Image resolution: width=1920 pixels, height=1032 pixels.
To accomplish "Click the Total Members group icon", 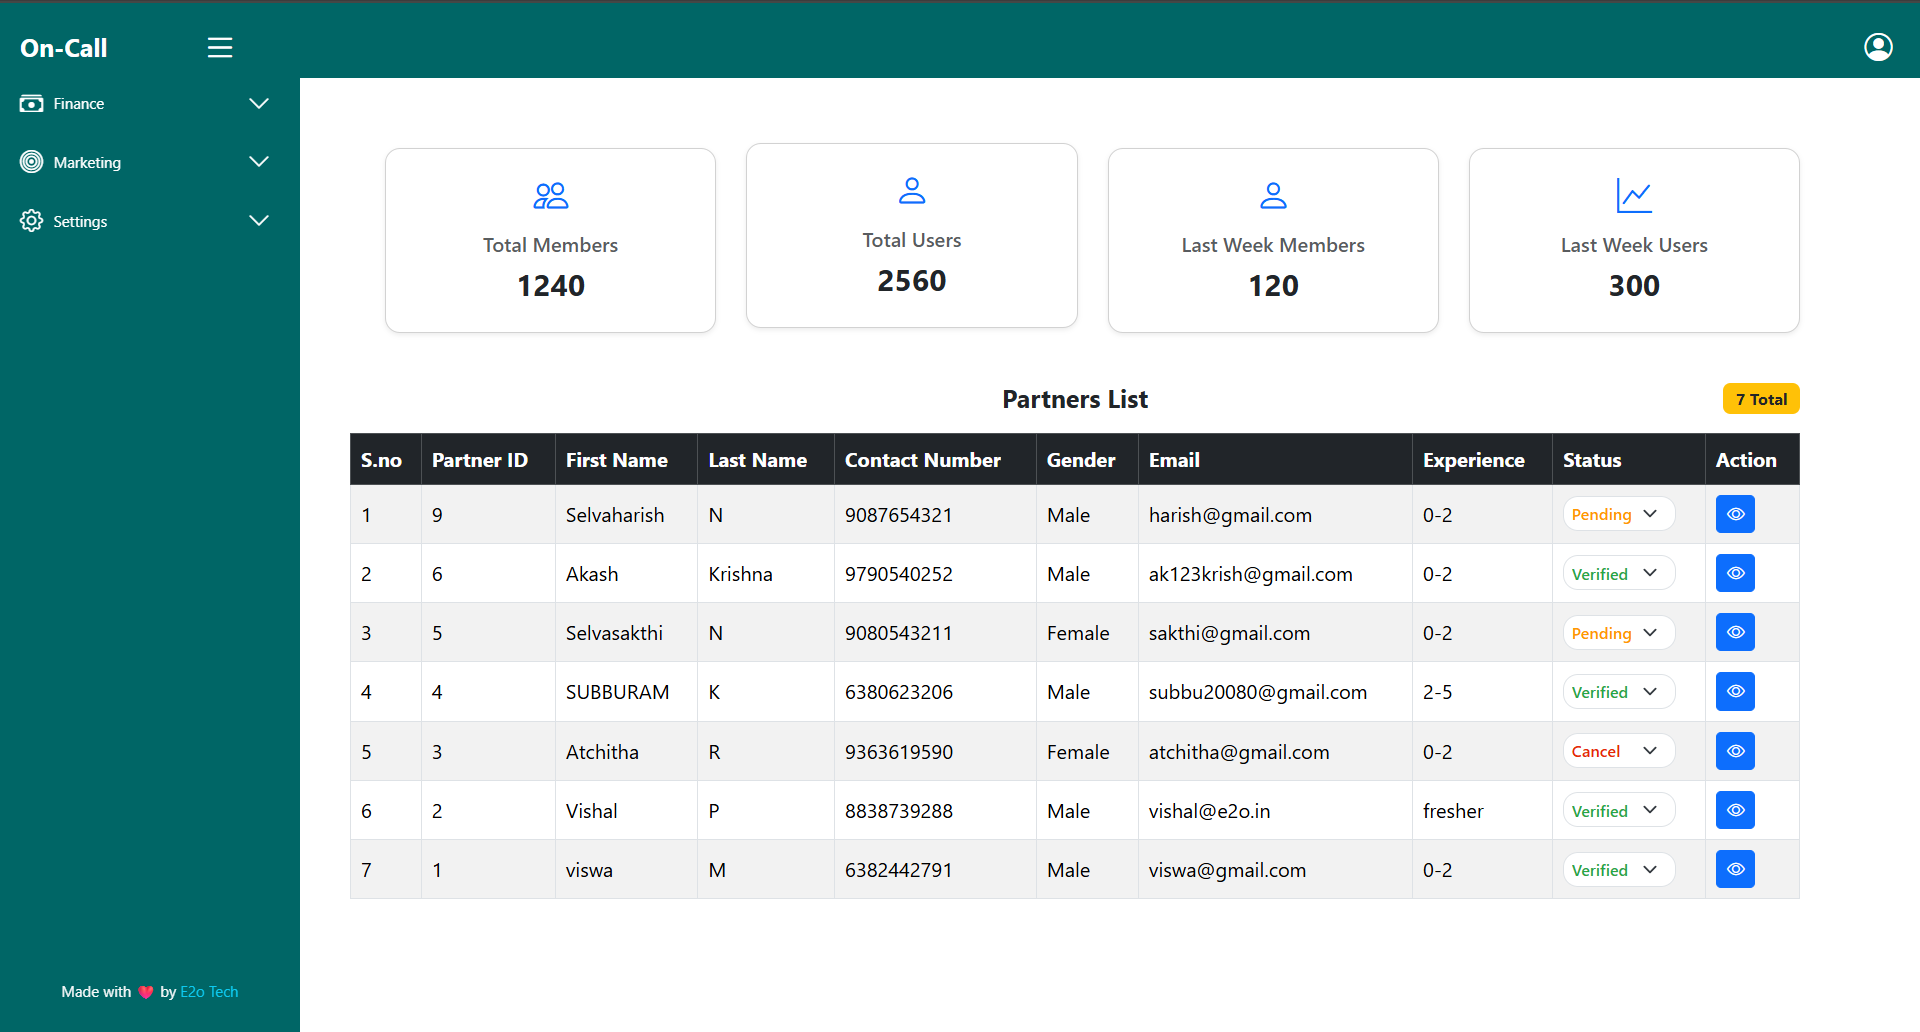I will pos(550,196).
